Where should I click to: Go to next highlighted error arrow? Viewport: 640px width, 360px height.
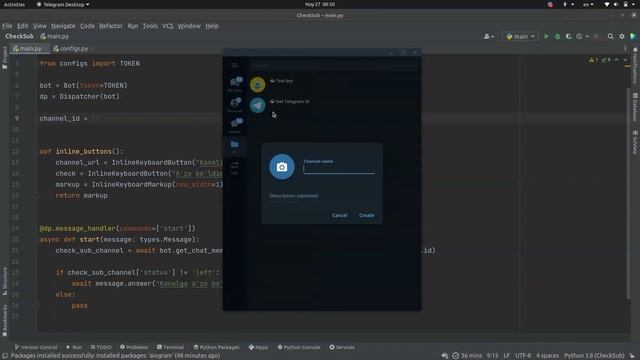point(625,60)
